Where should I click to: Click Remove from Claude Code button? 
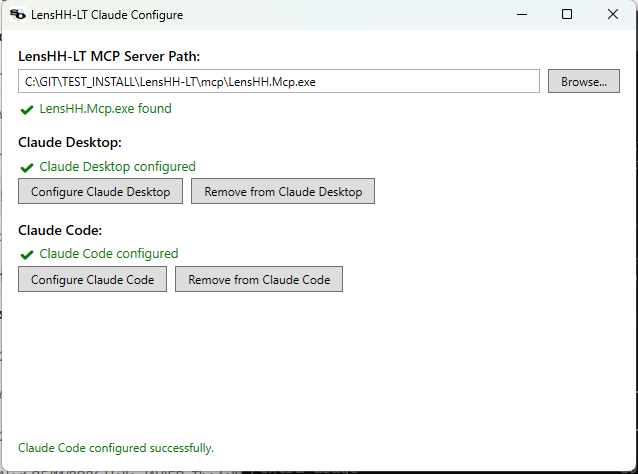click(259, 280)
